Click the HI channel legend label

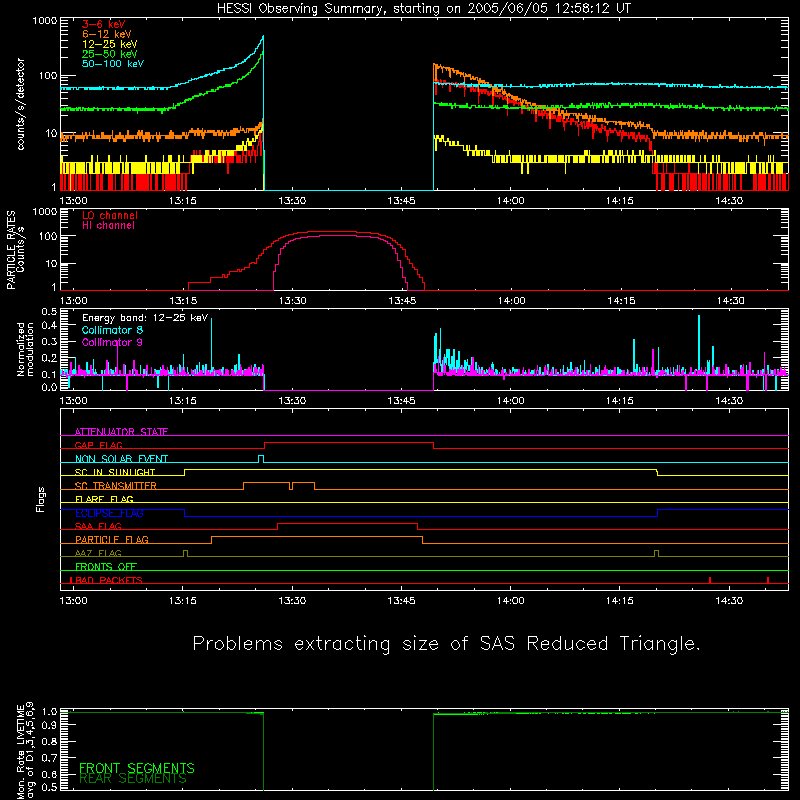109,226
